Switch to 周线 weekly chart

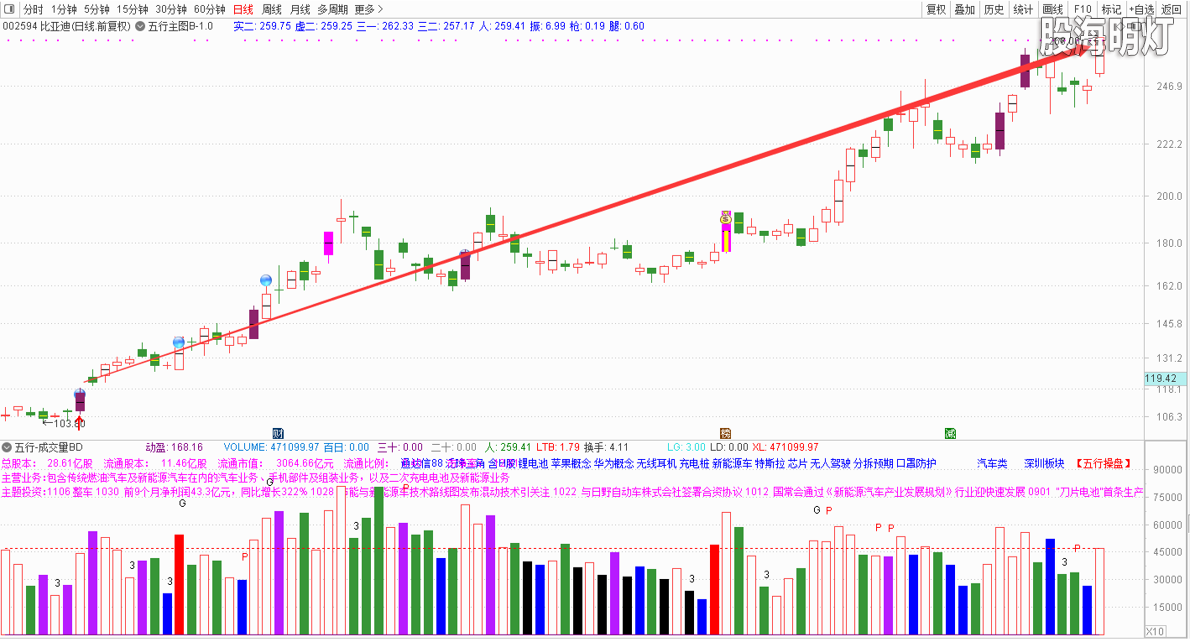tap(271, 9)
